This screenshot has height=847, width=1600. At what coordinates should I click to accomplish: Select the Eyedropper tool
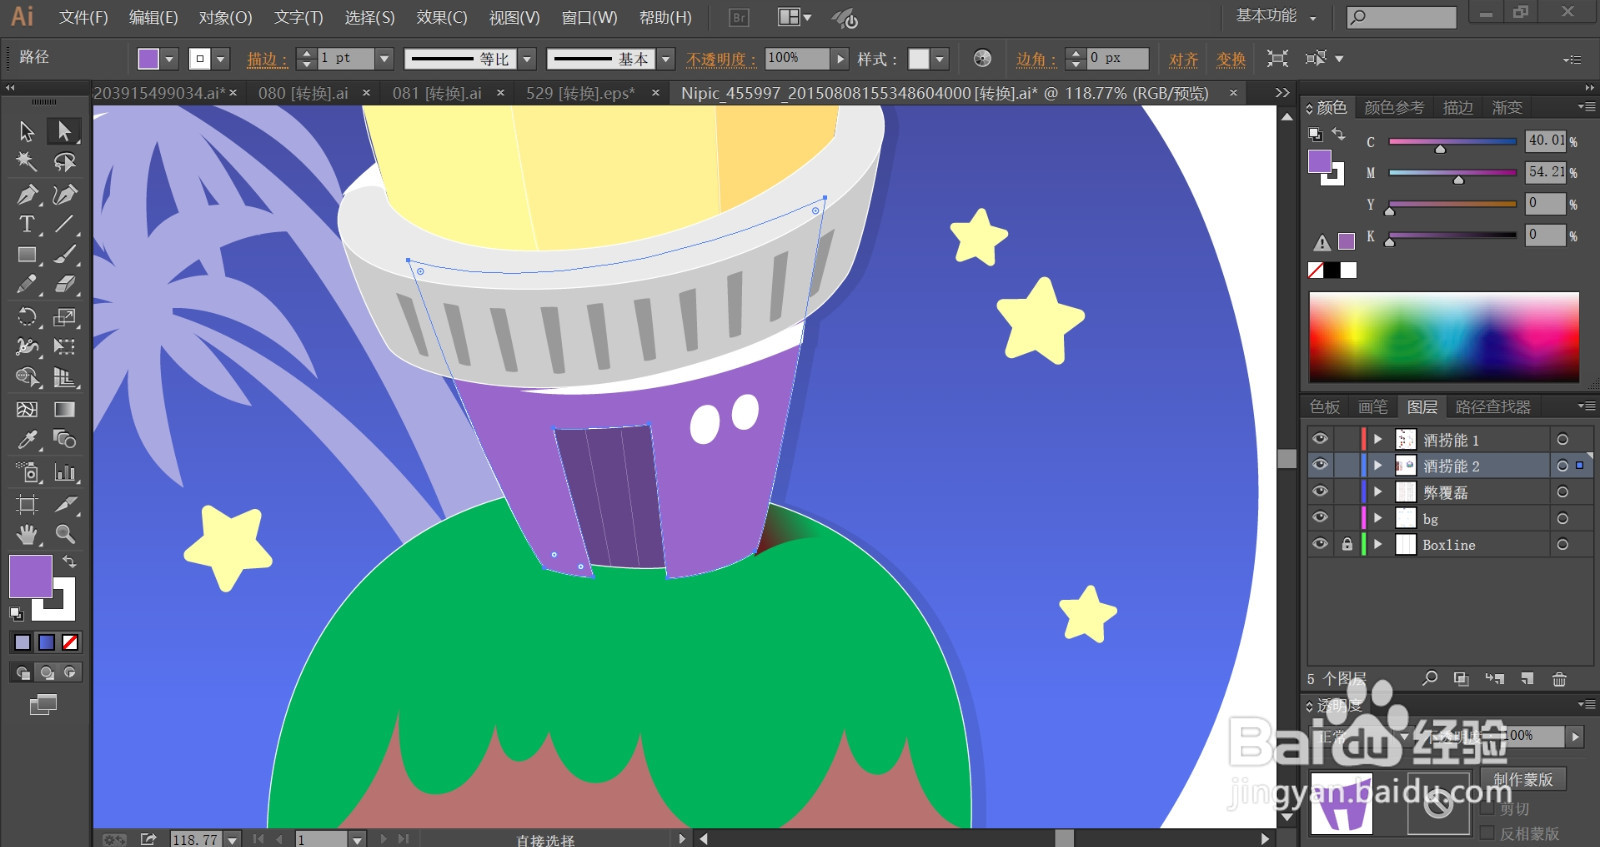[x=27, y=440]
